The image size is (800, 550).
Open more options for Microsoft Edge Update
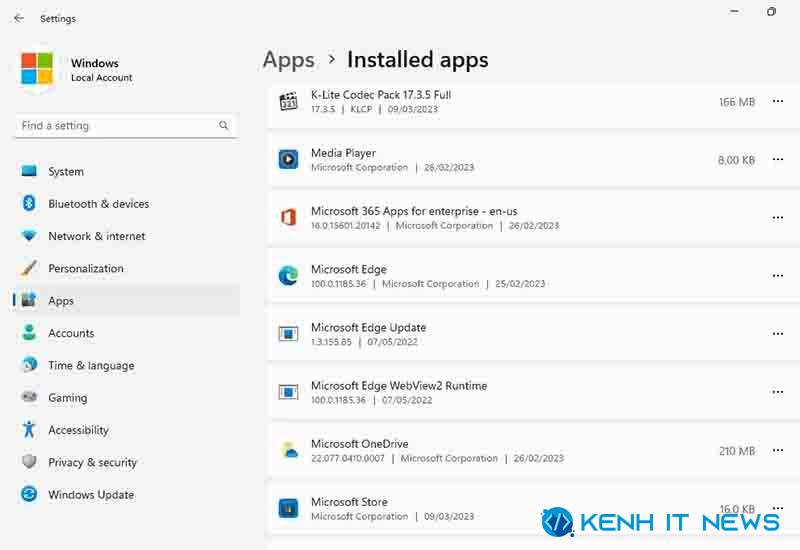[778, 334]
